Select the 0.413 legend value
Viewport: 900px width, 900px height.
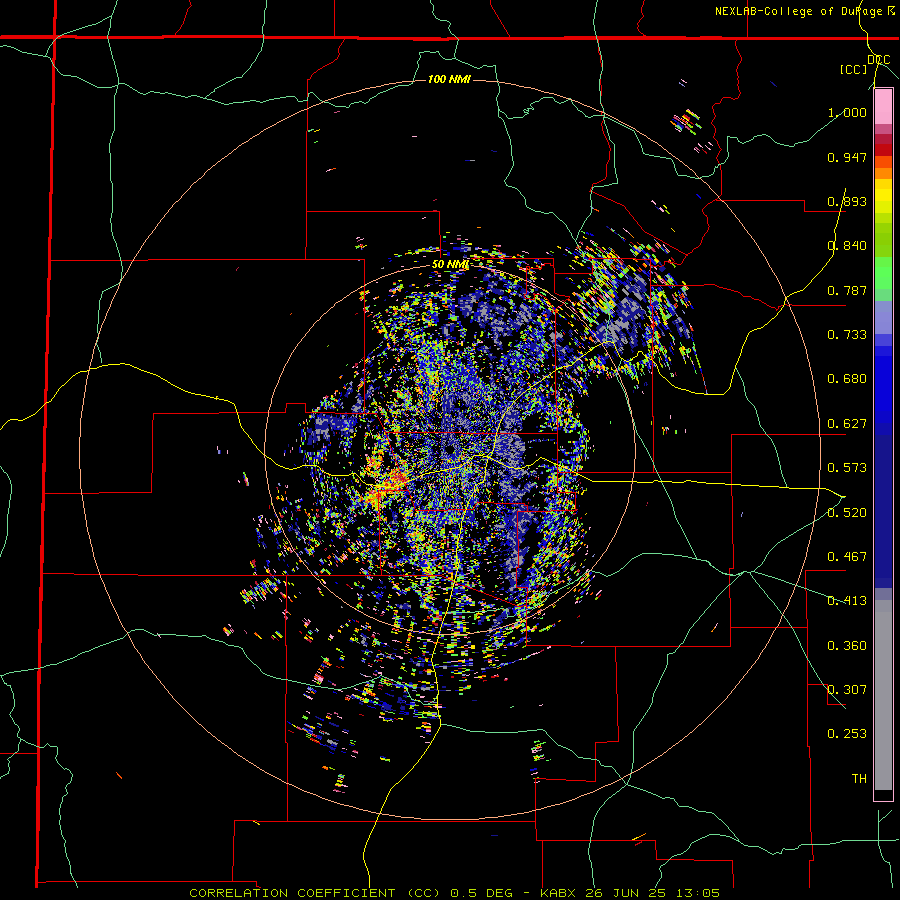(x=847, y=601)
